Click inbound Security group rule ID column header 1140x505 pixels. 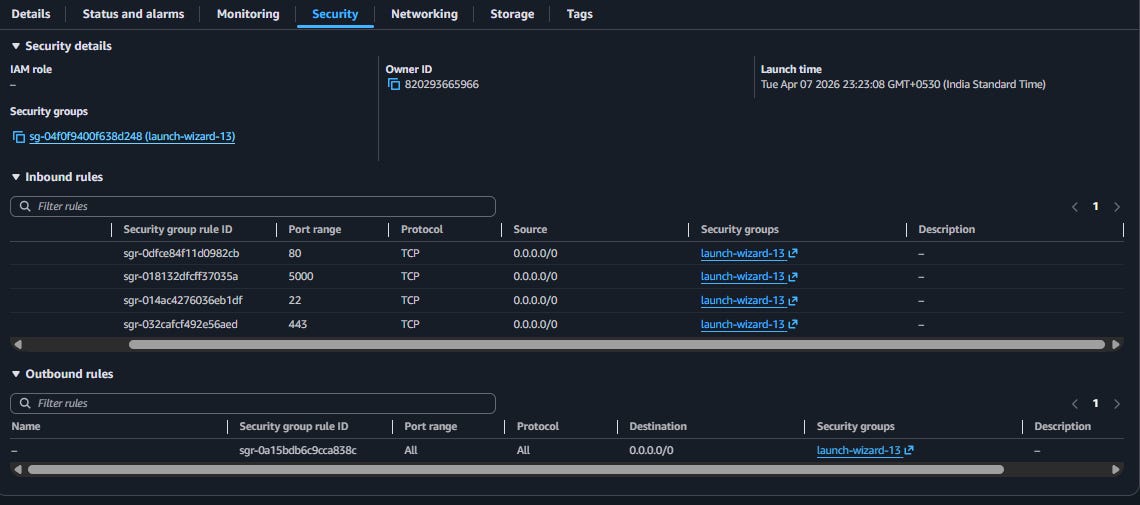pyautogui.click(x=178, y=230)
